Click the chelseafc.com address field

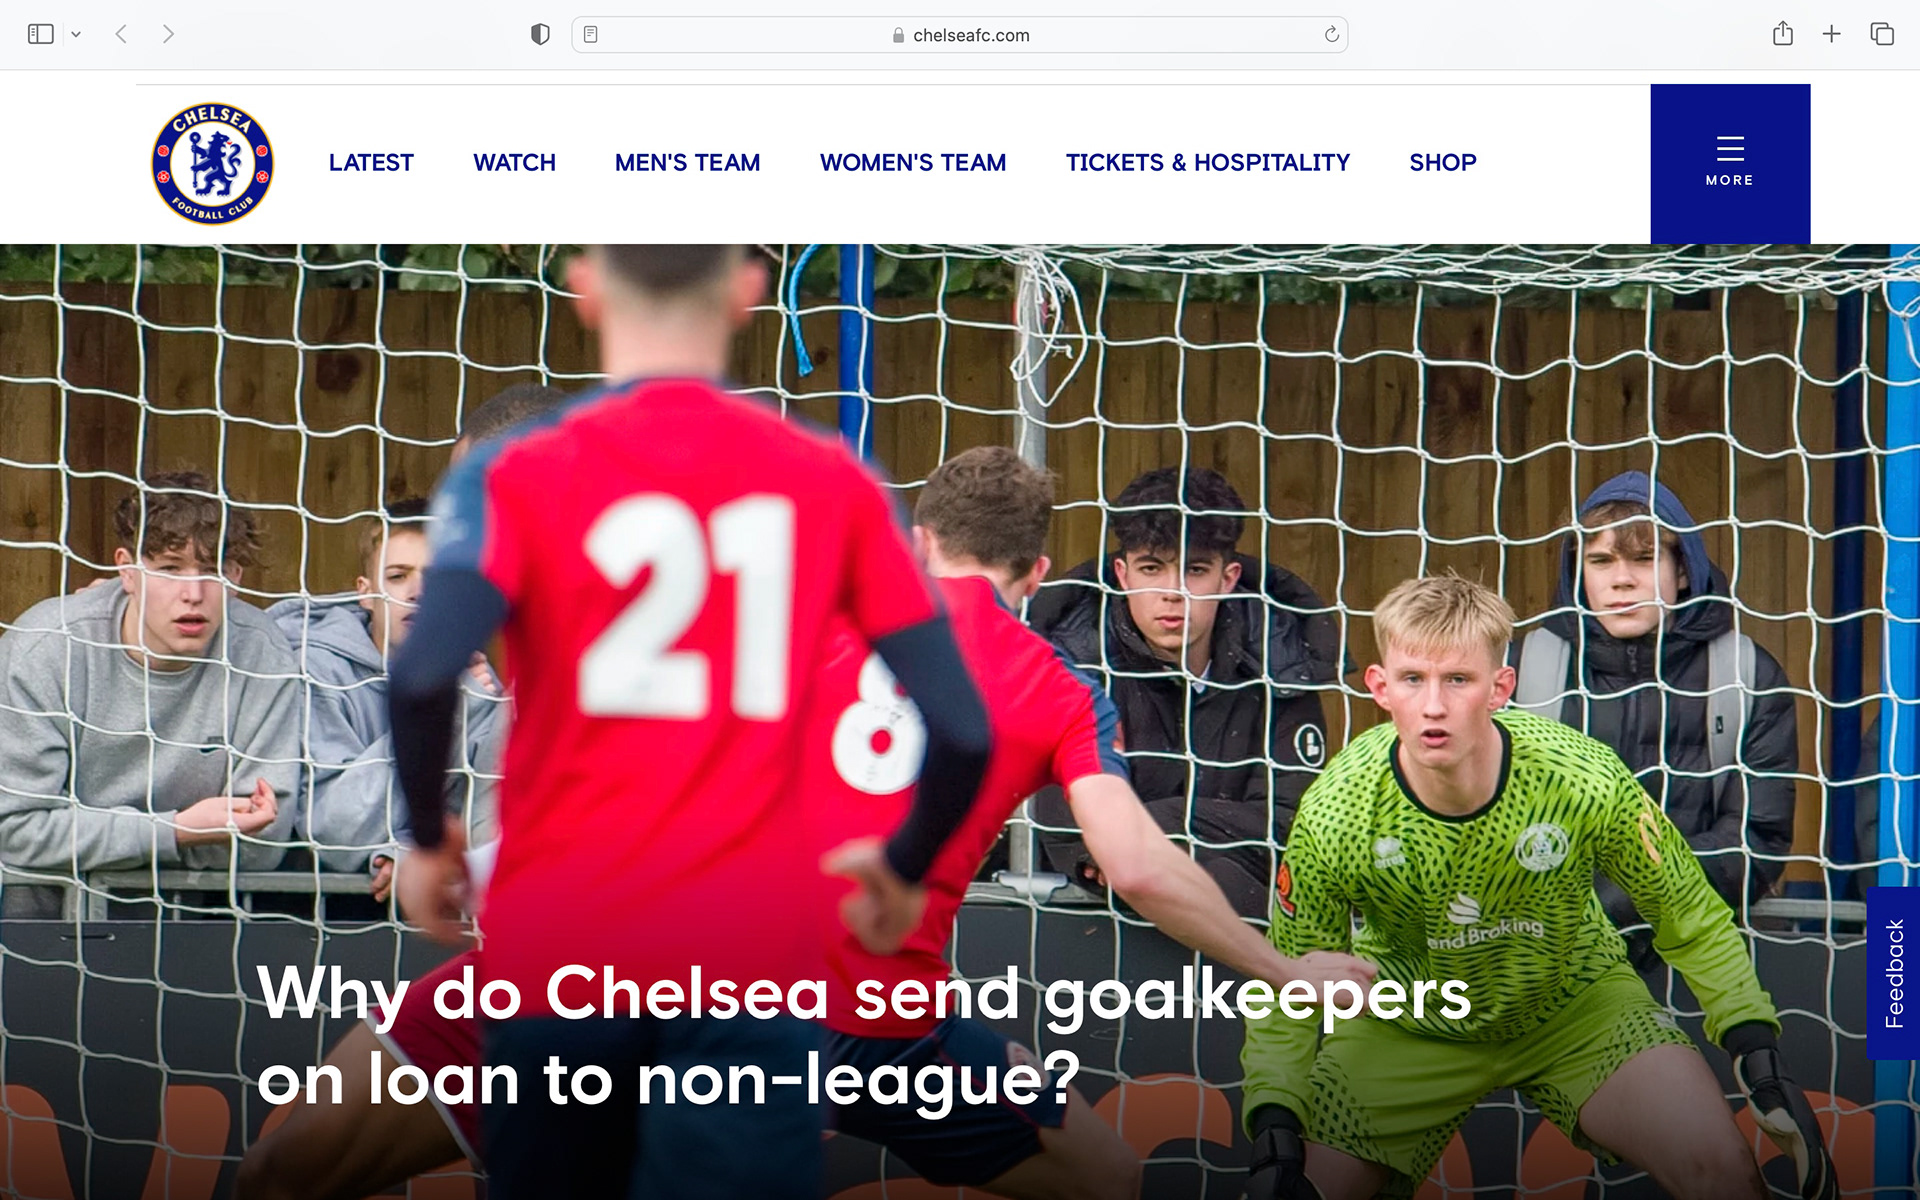click(960, 34)
